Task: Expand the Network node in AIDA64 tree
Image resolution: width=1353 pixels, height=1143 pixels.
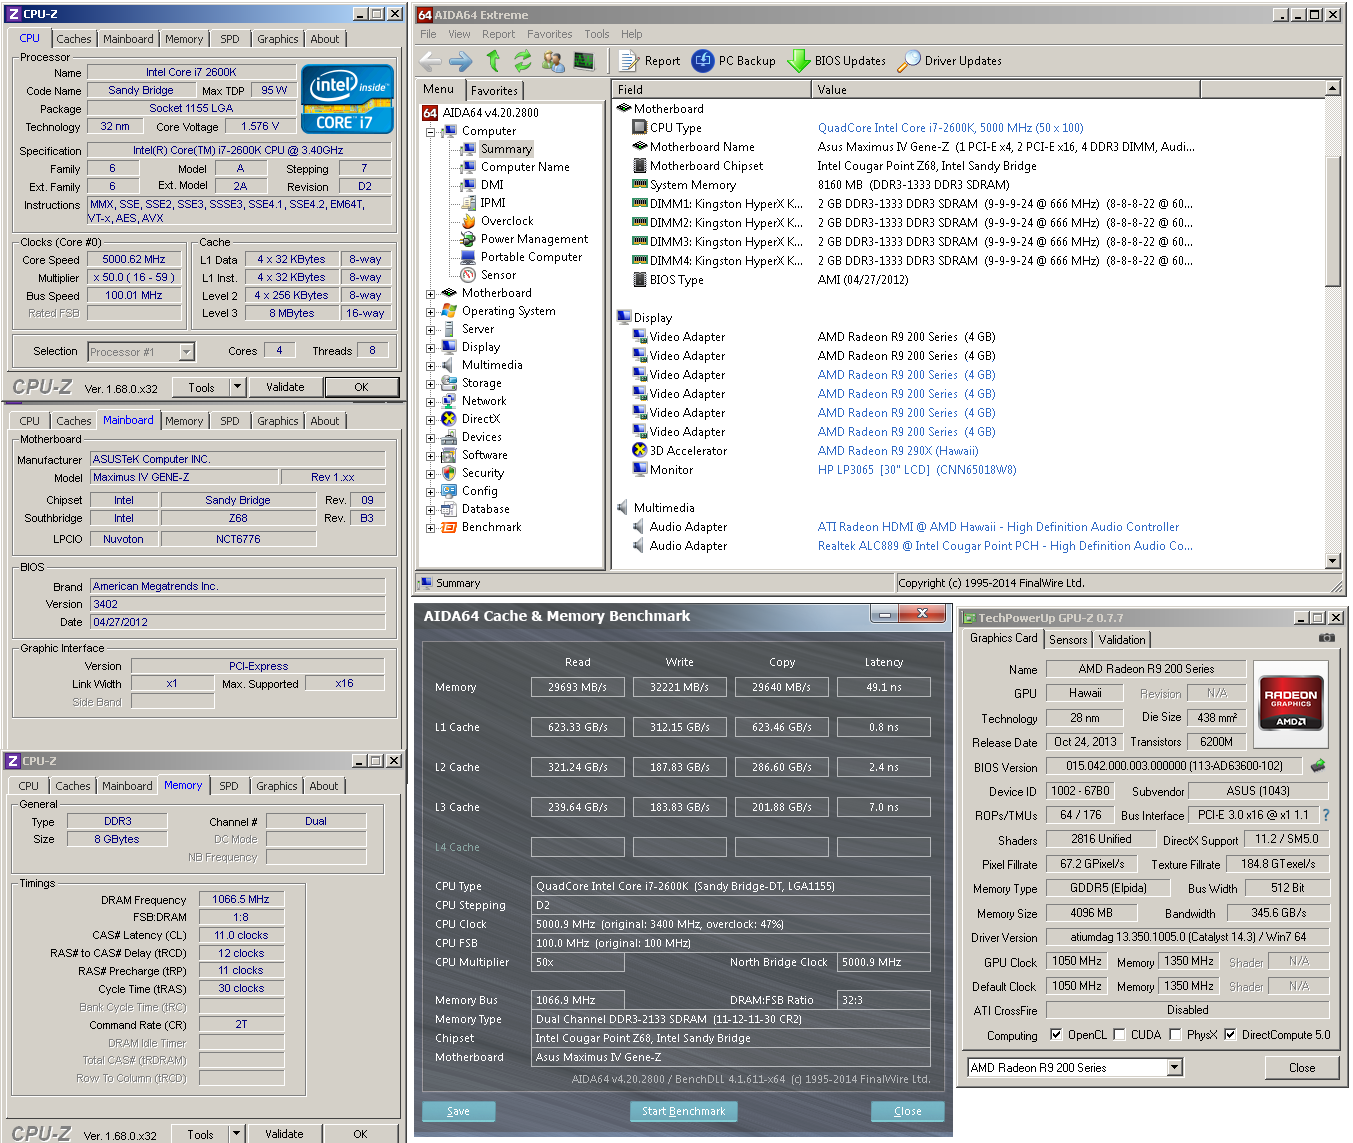Action: [x=430, y=401]
